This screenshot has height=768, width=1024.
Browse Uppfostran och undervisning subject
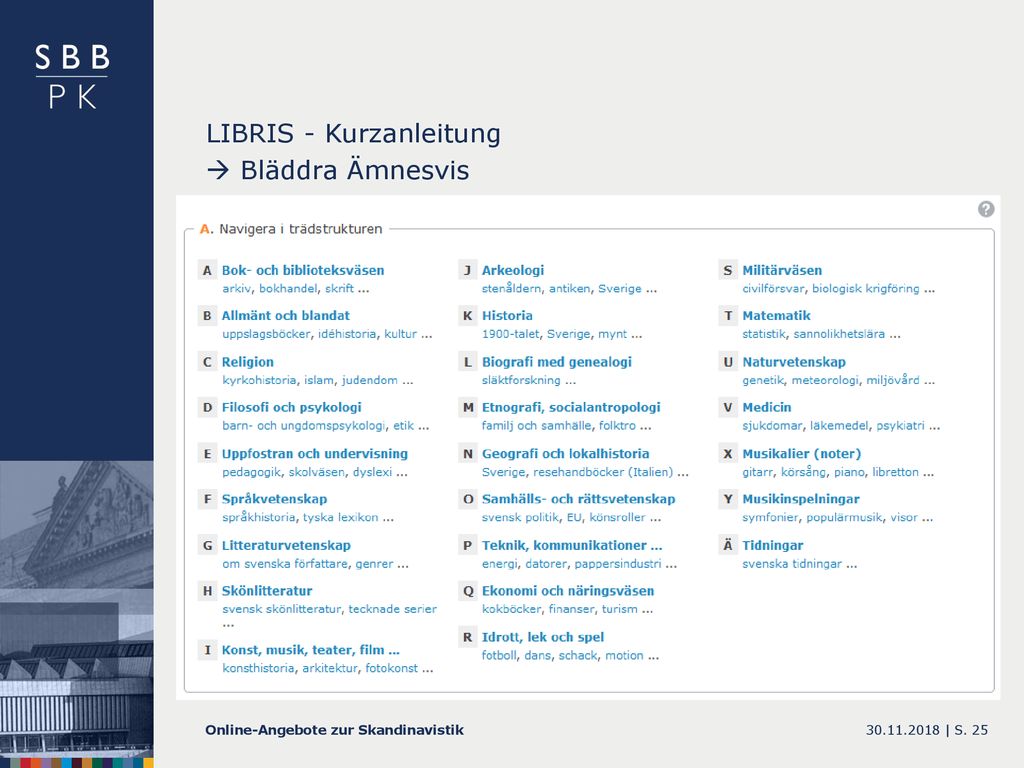point(314,453)
